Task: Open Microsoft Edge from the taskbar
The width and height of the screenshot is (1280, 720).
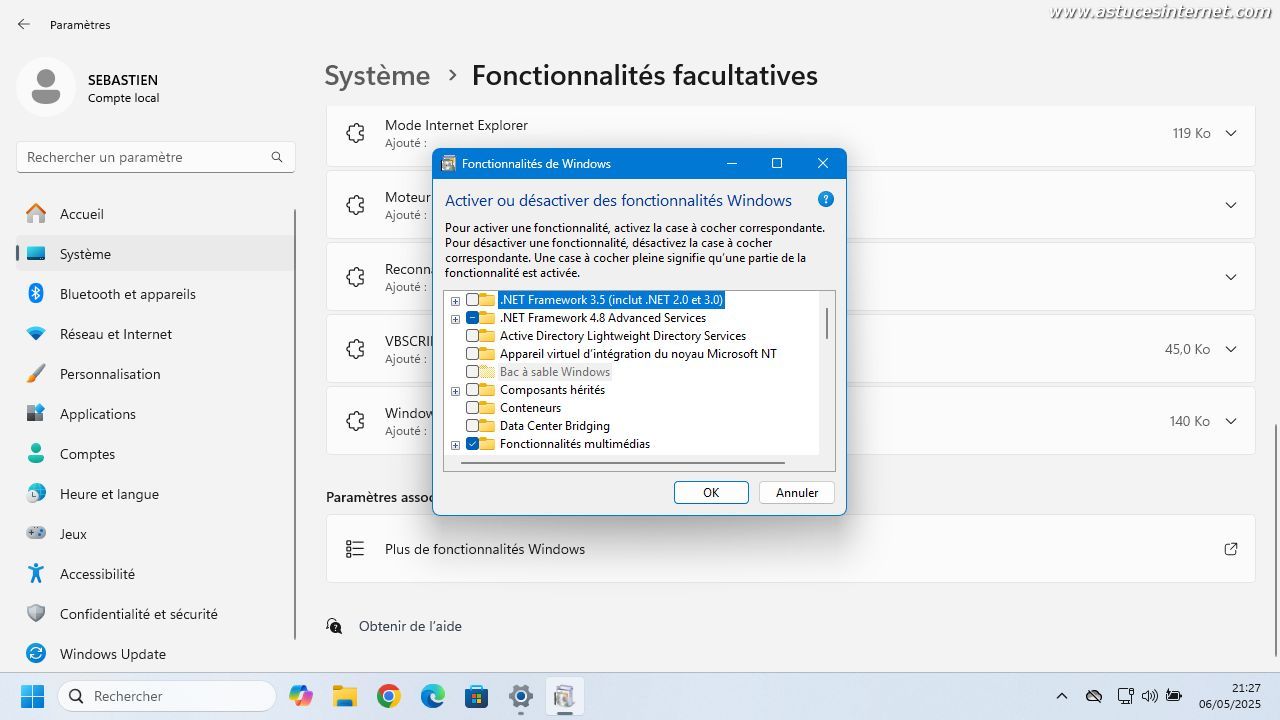Action: [x=433, y=696]
